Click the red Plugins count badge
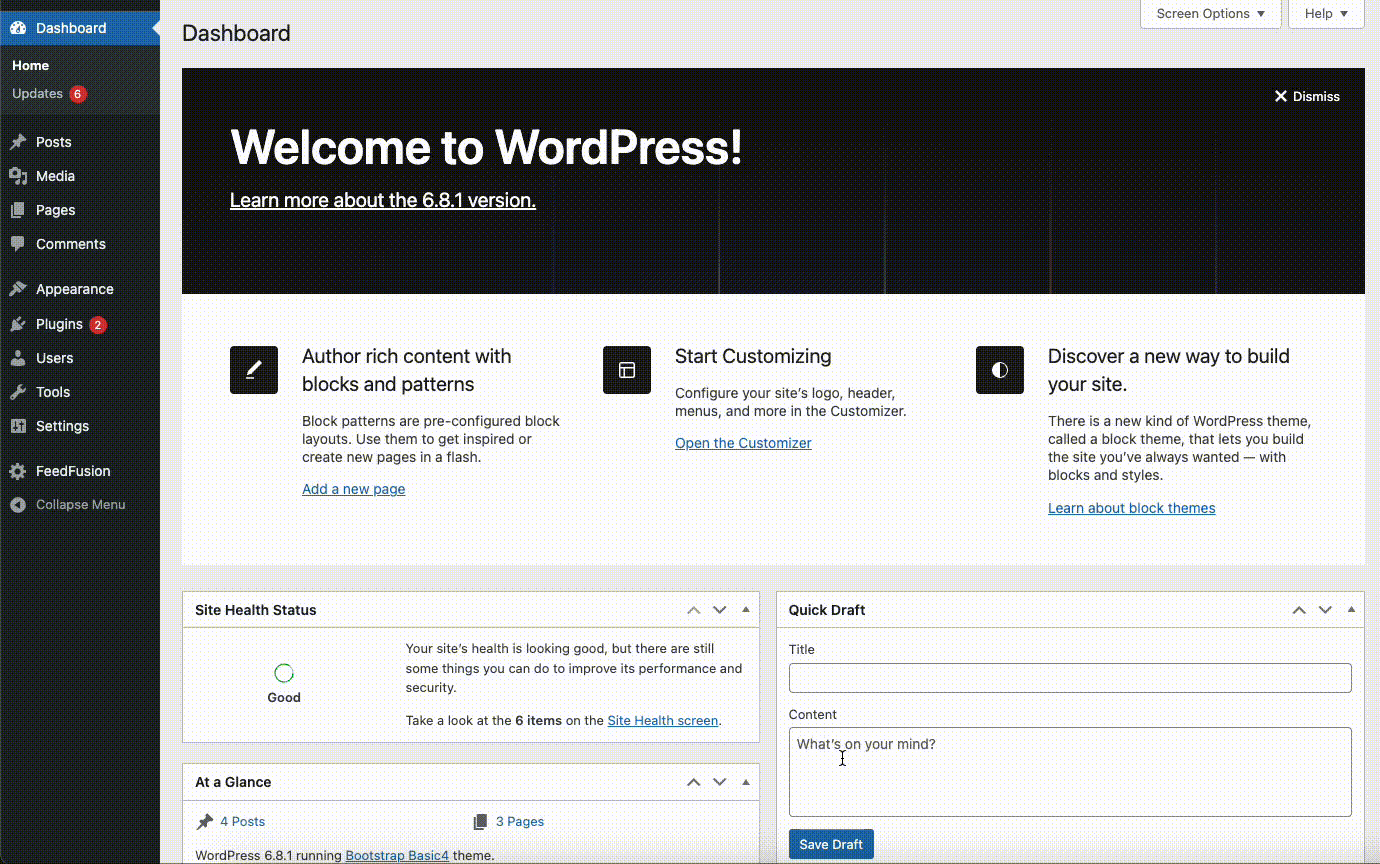This screenshot has height=864, width=1380. coord(97,325)
